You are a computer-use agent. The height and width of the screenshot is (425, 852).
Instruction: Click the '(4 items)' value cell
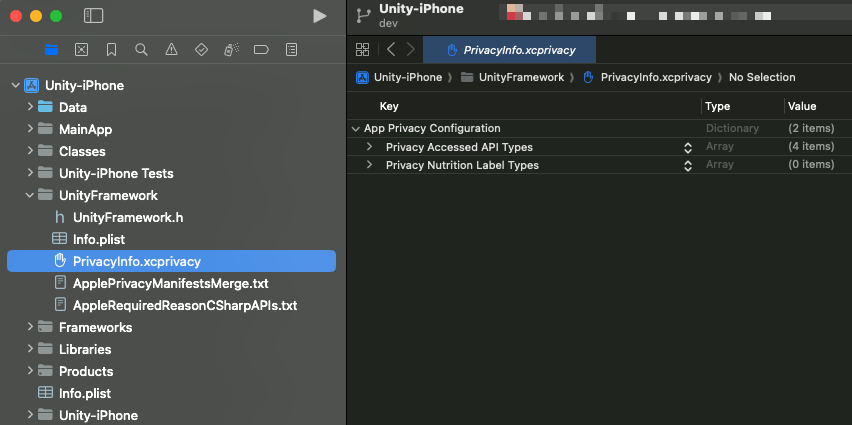pos(811,146)
